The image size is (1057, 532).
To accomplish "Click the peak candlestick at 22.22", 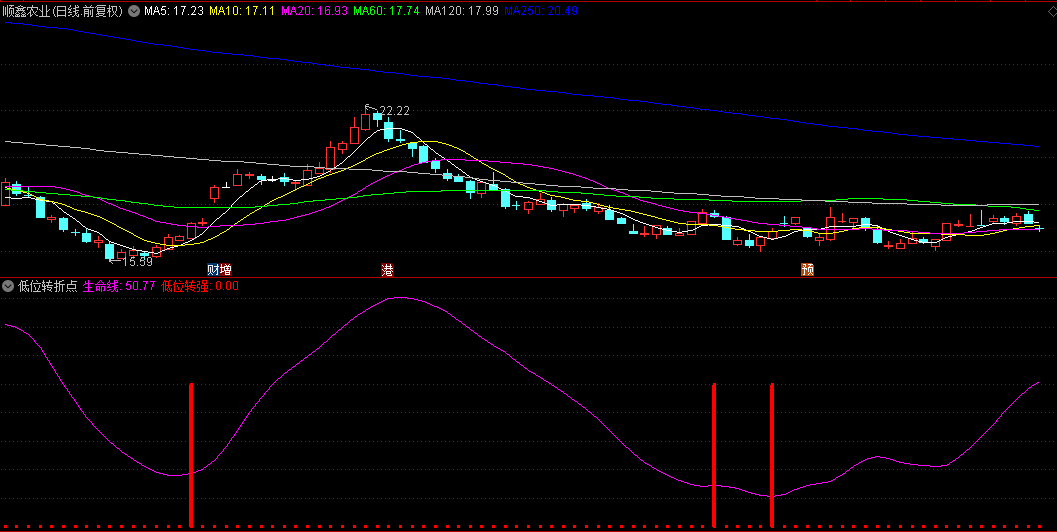I will click(366, 120).
